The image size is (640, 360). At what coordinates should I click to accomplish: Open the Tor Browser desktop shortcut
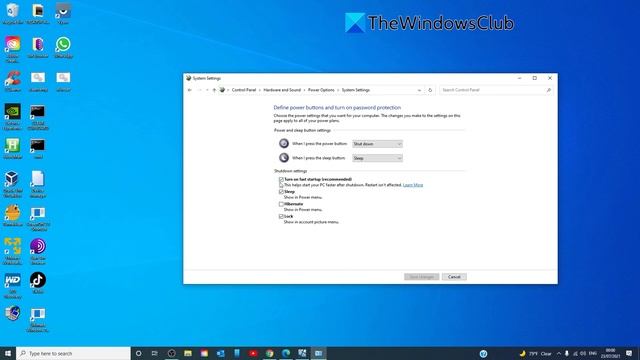pos(38,252)
